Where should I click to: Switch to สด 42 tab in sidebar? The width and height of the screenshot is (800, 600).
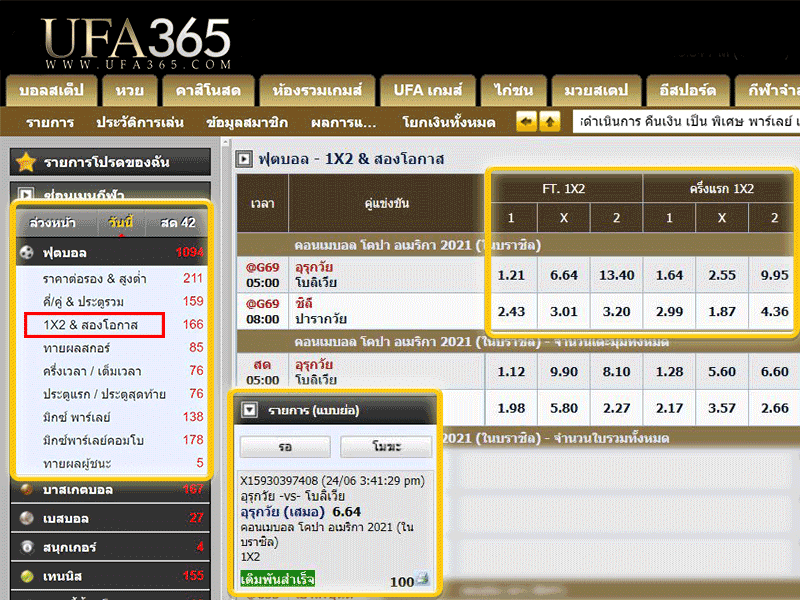pyautogui.click(x=178, y=222)
